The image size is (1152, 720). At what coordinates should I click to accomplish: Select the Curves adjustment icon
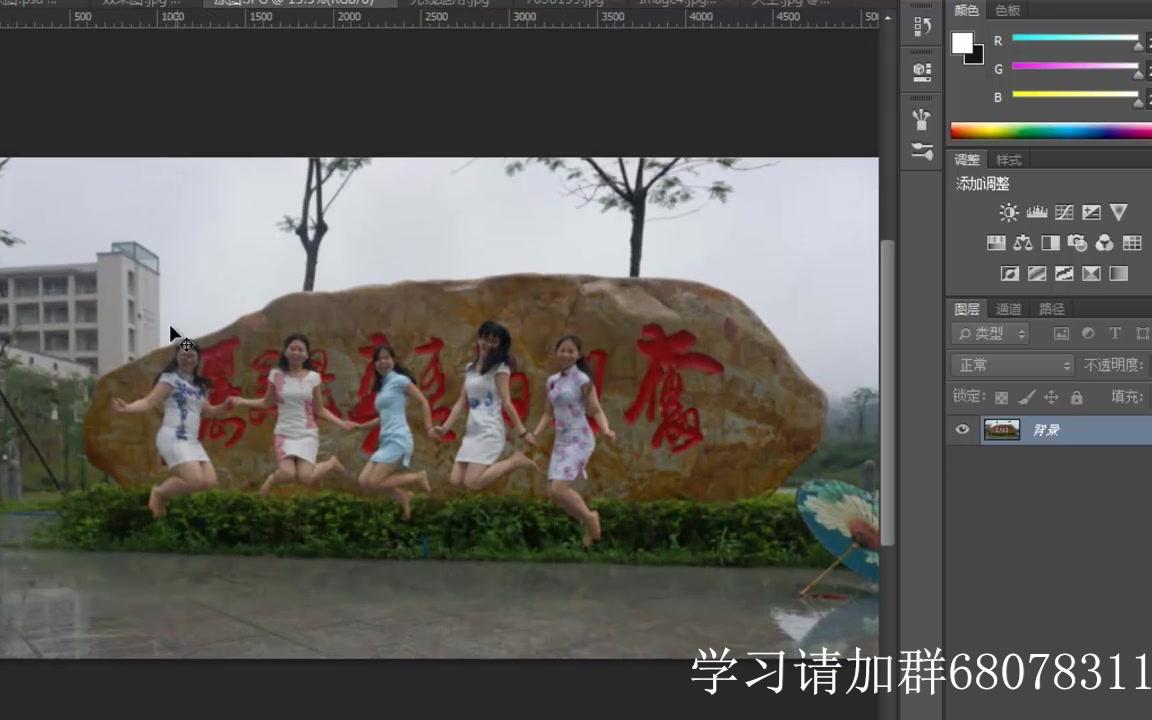pos(1064,212)
